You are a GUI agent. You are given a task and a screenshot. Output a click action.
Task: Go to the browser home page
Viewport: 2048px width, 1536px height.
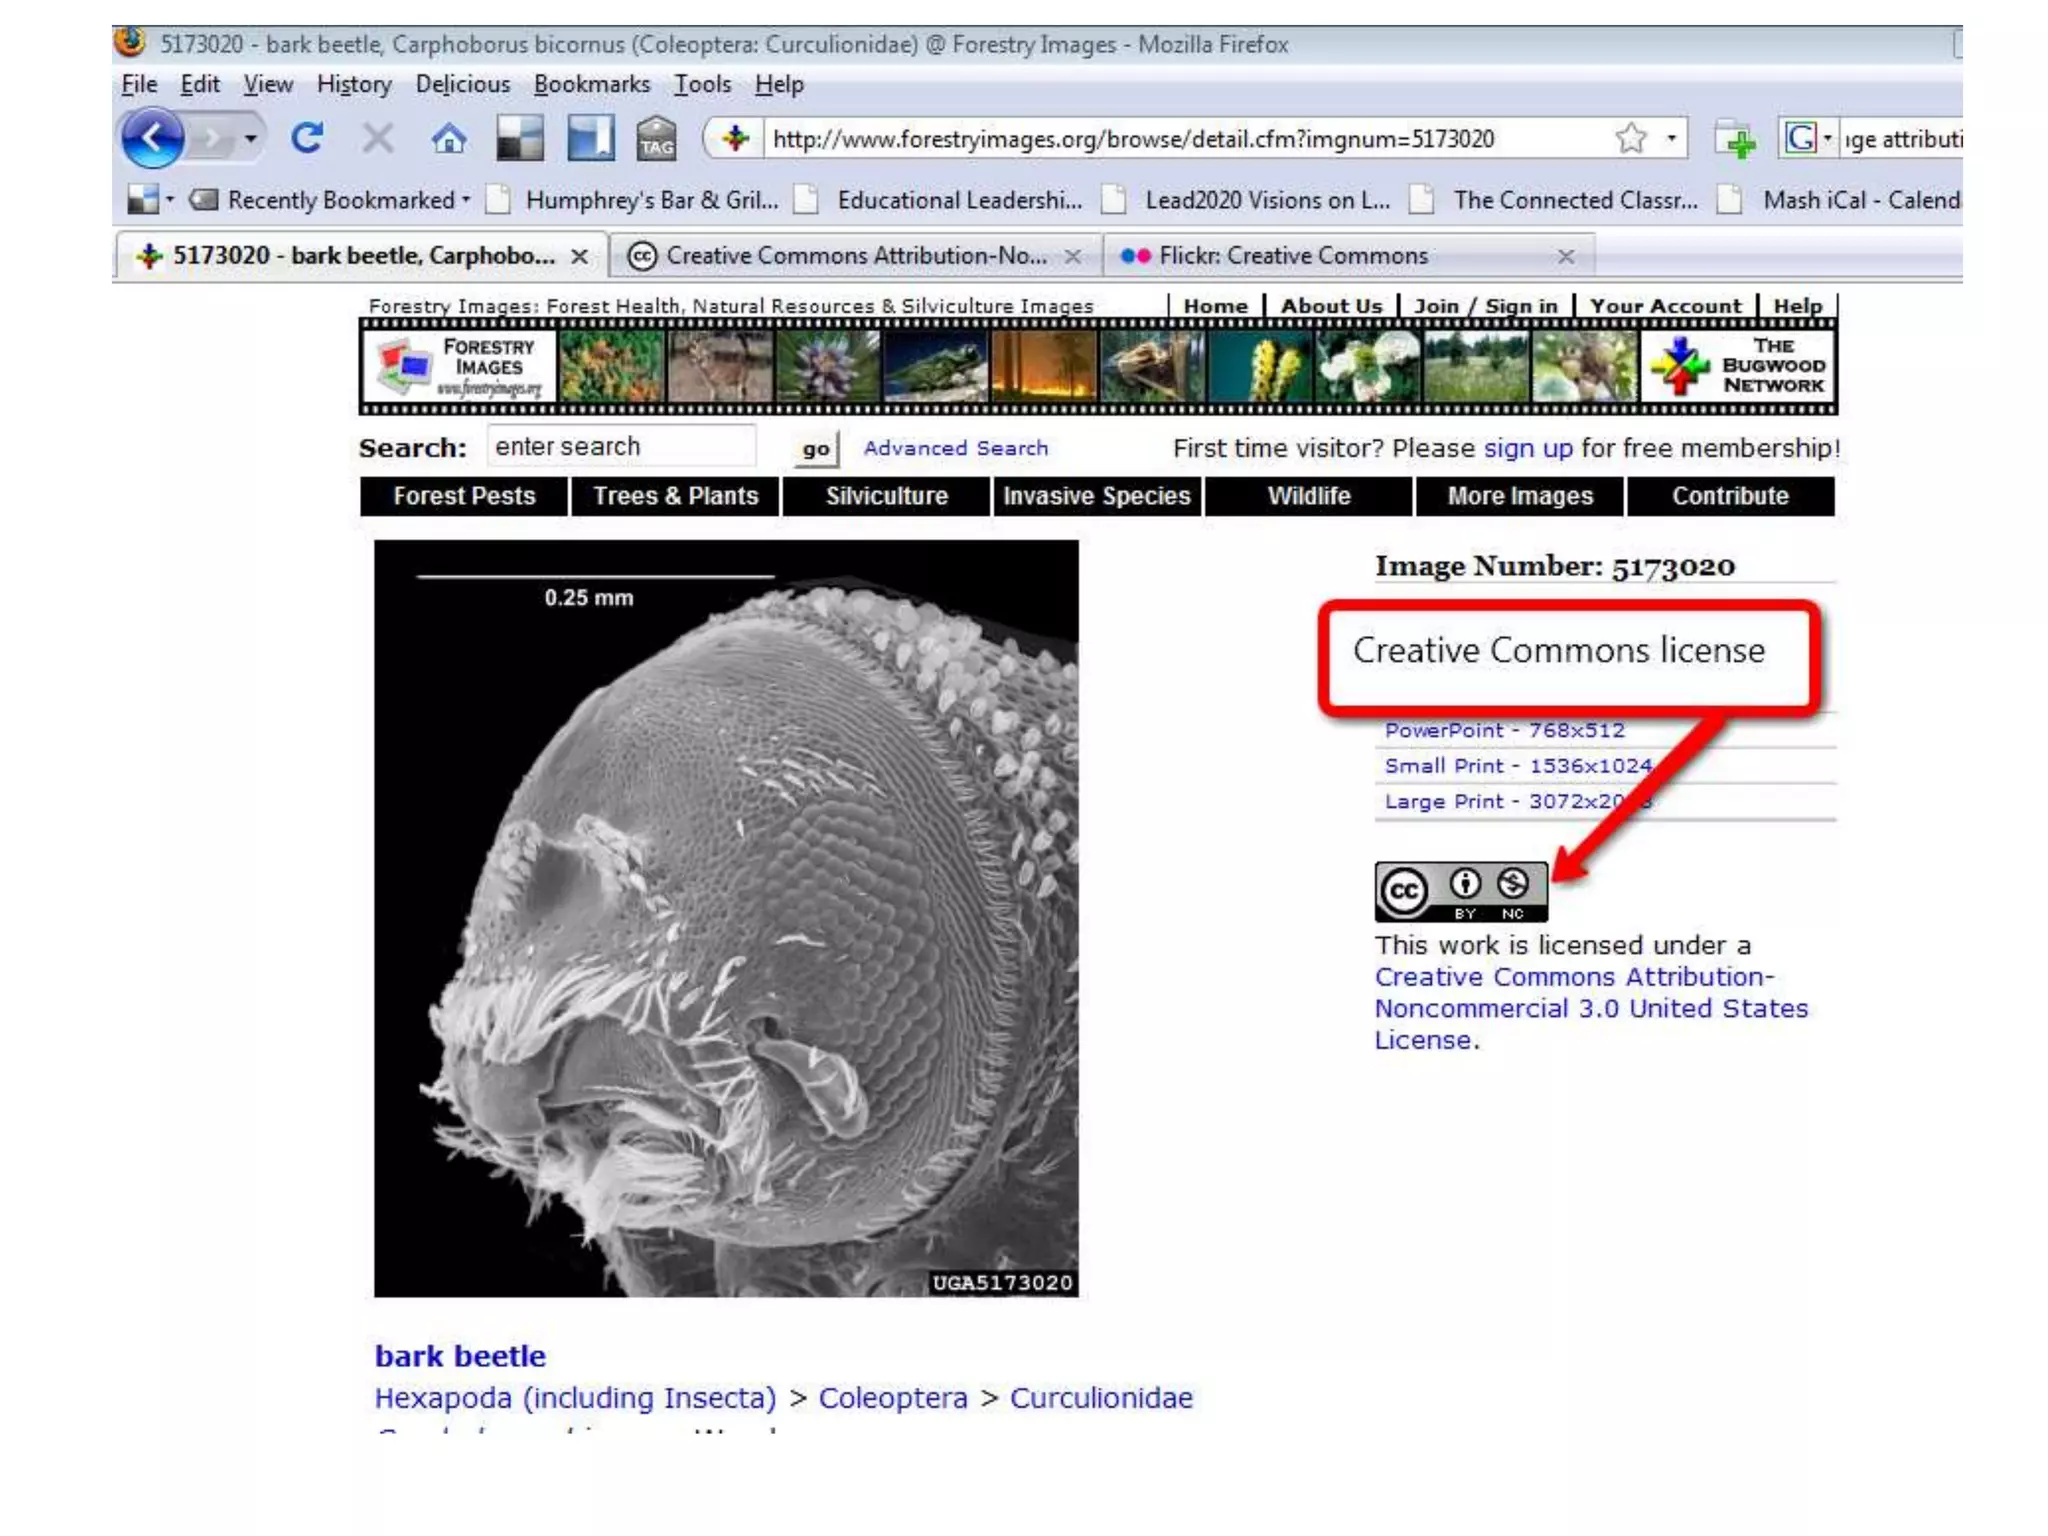point(449,138)
